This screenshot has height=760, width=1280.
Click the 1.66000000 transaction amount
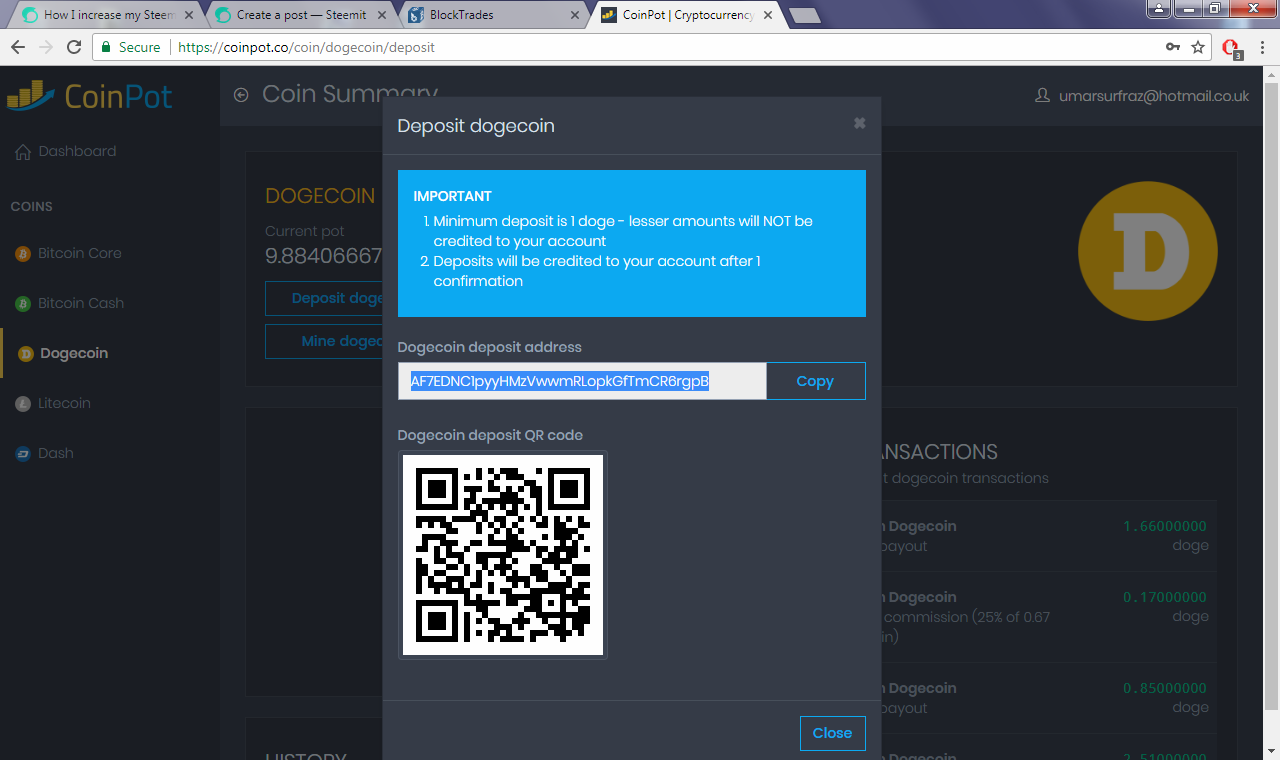pos(1165,526)
